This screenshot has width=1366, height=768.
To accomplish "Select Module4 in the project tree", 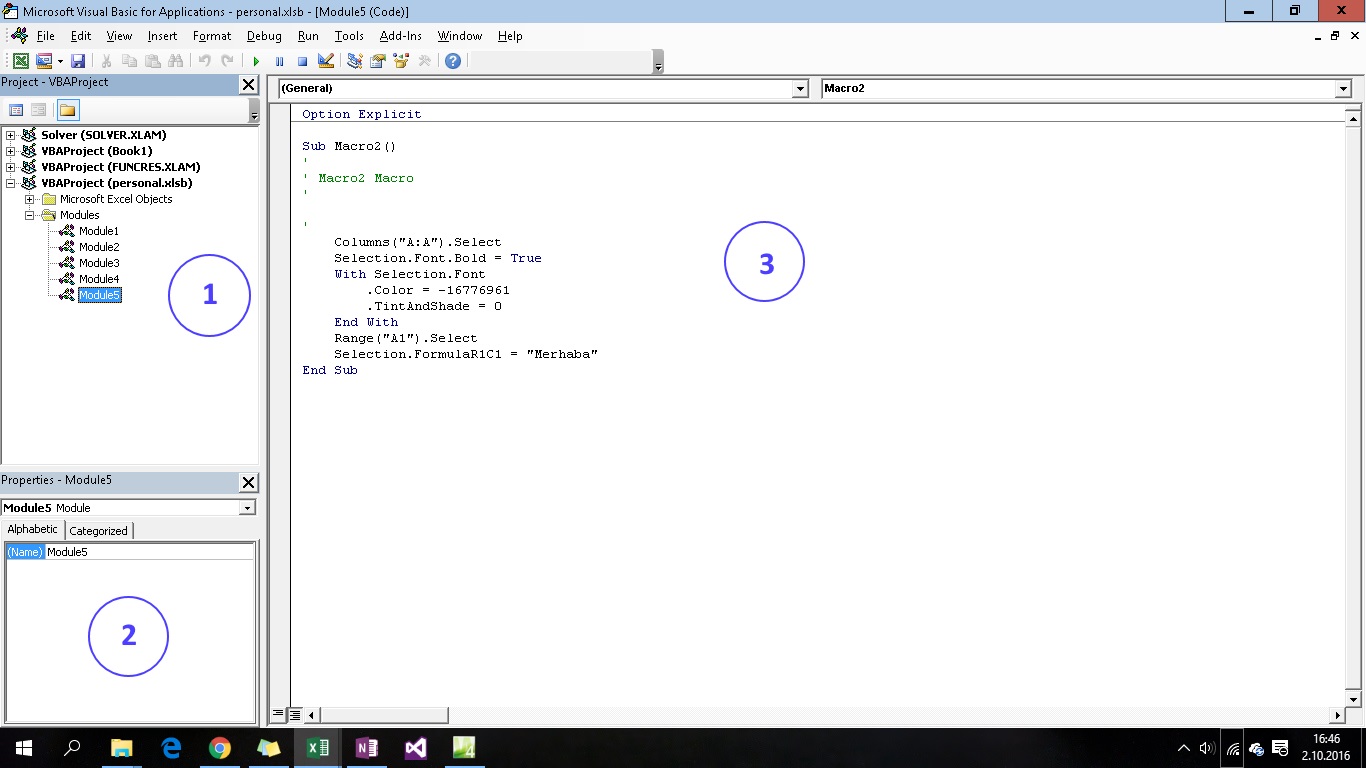I will [99, 279].
